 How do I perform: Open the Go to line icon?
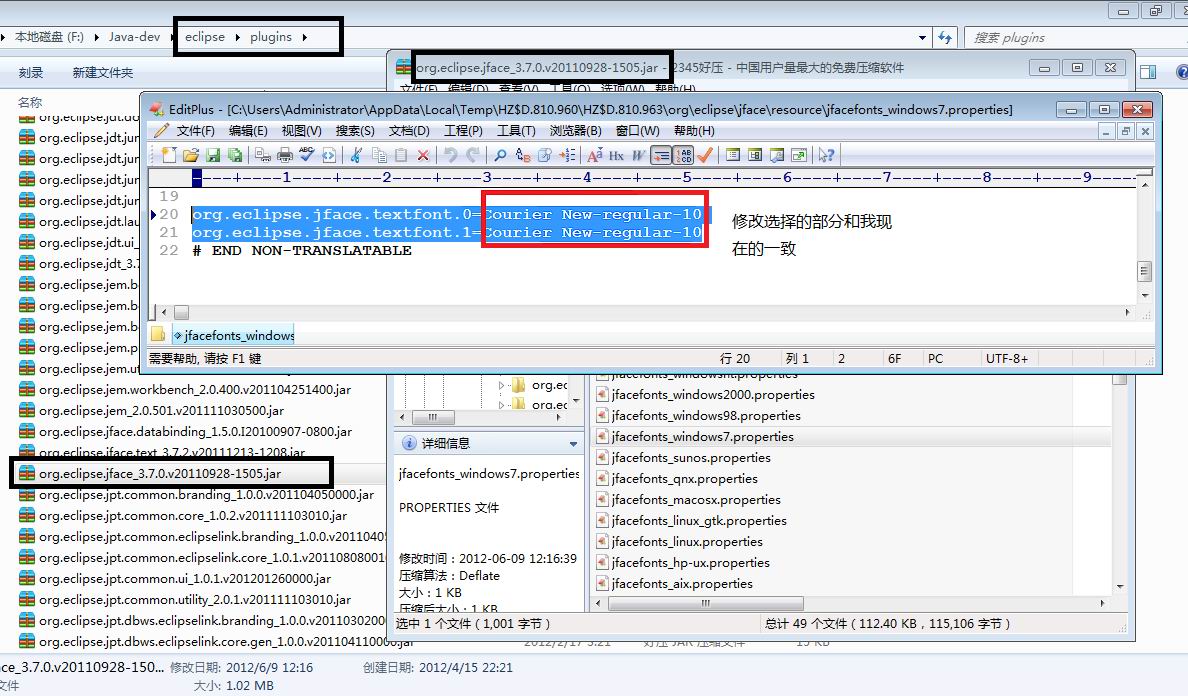pyautogui.click(x=569, y=155)
